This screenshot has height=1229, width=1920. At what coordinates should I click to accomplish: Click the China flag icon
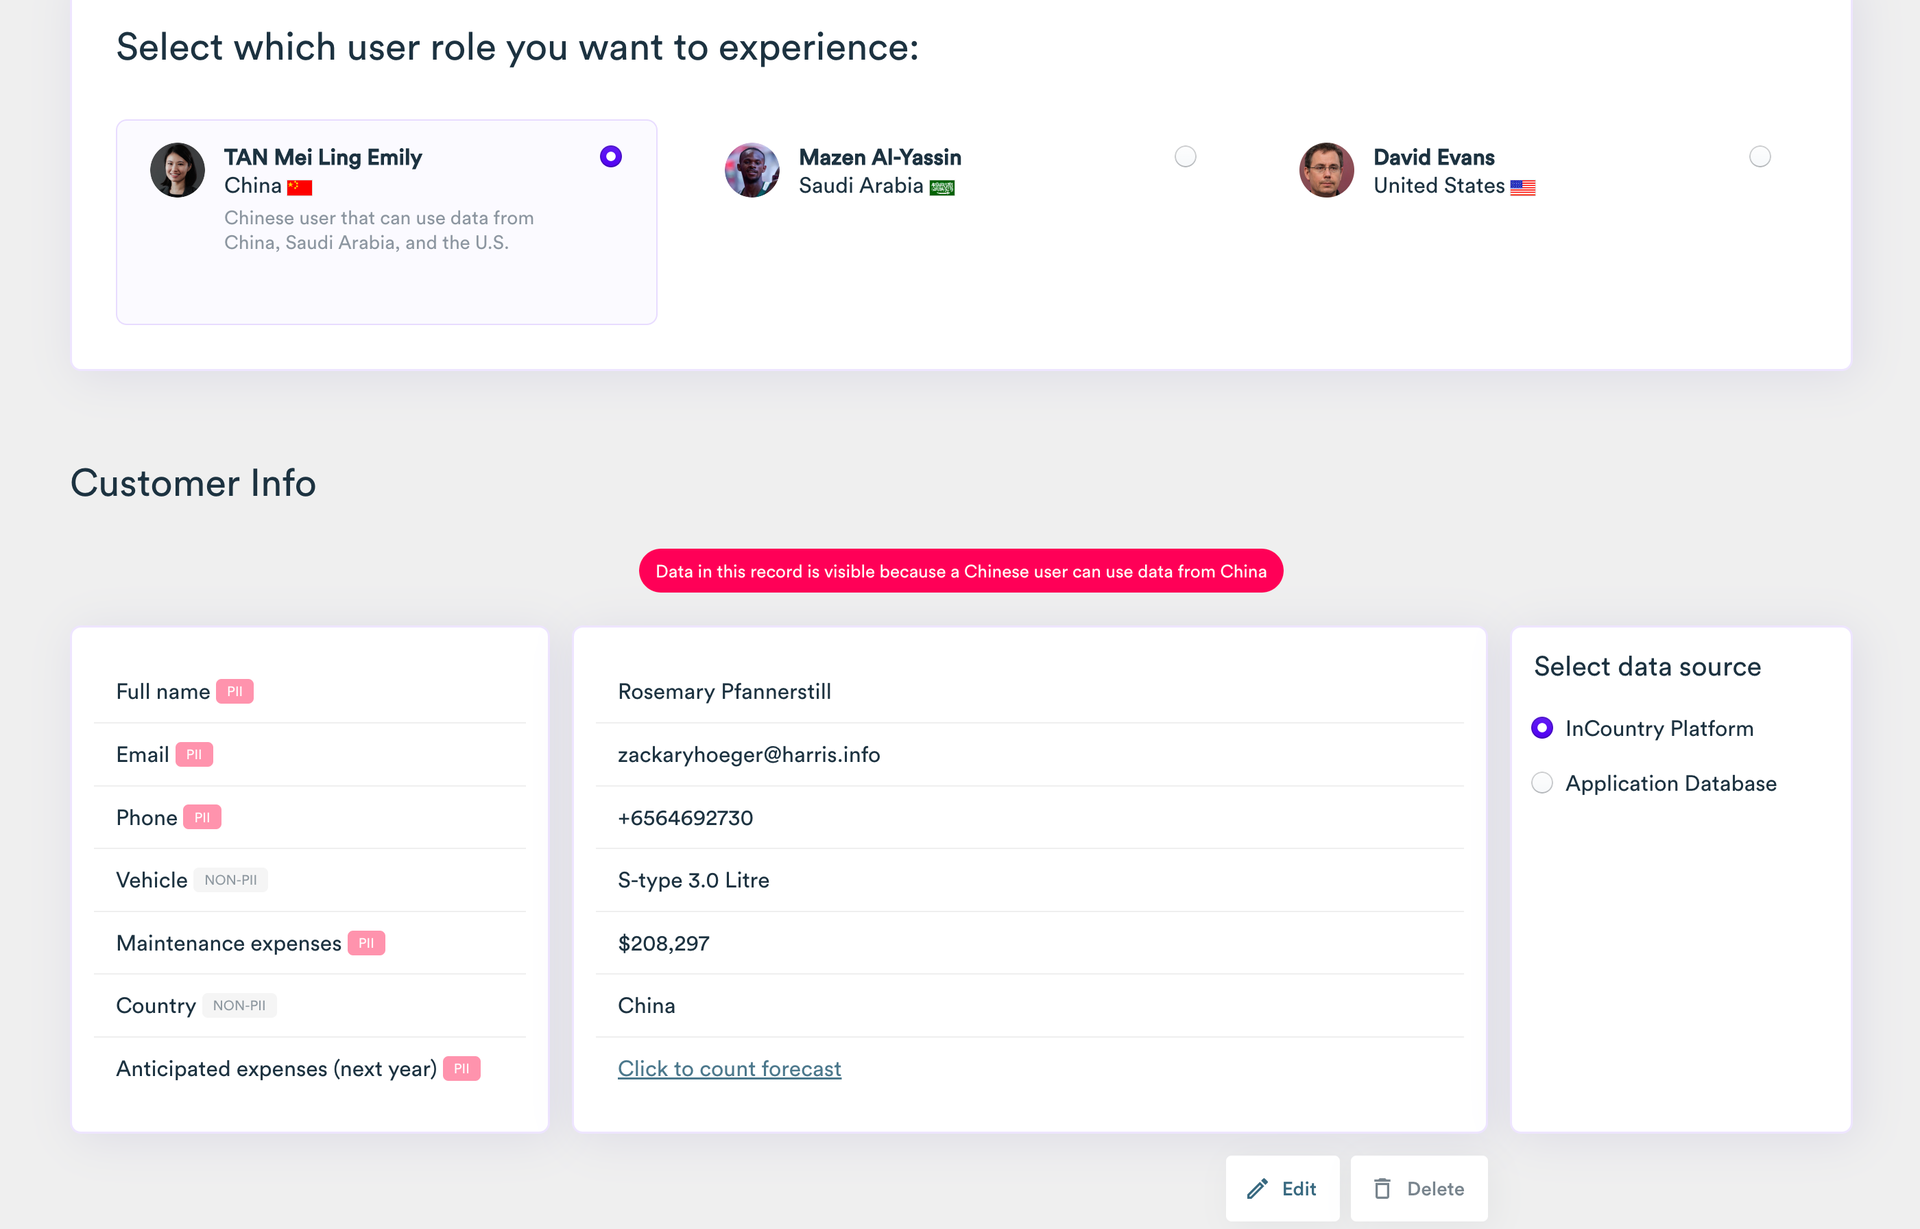click(x=300, y=187)
